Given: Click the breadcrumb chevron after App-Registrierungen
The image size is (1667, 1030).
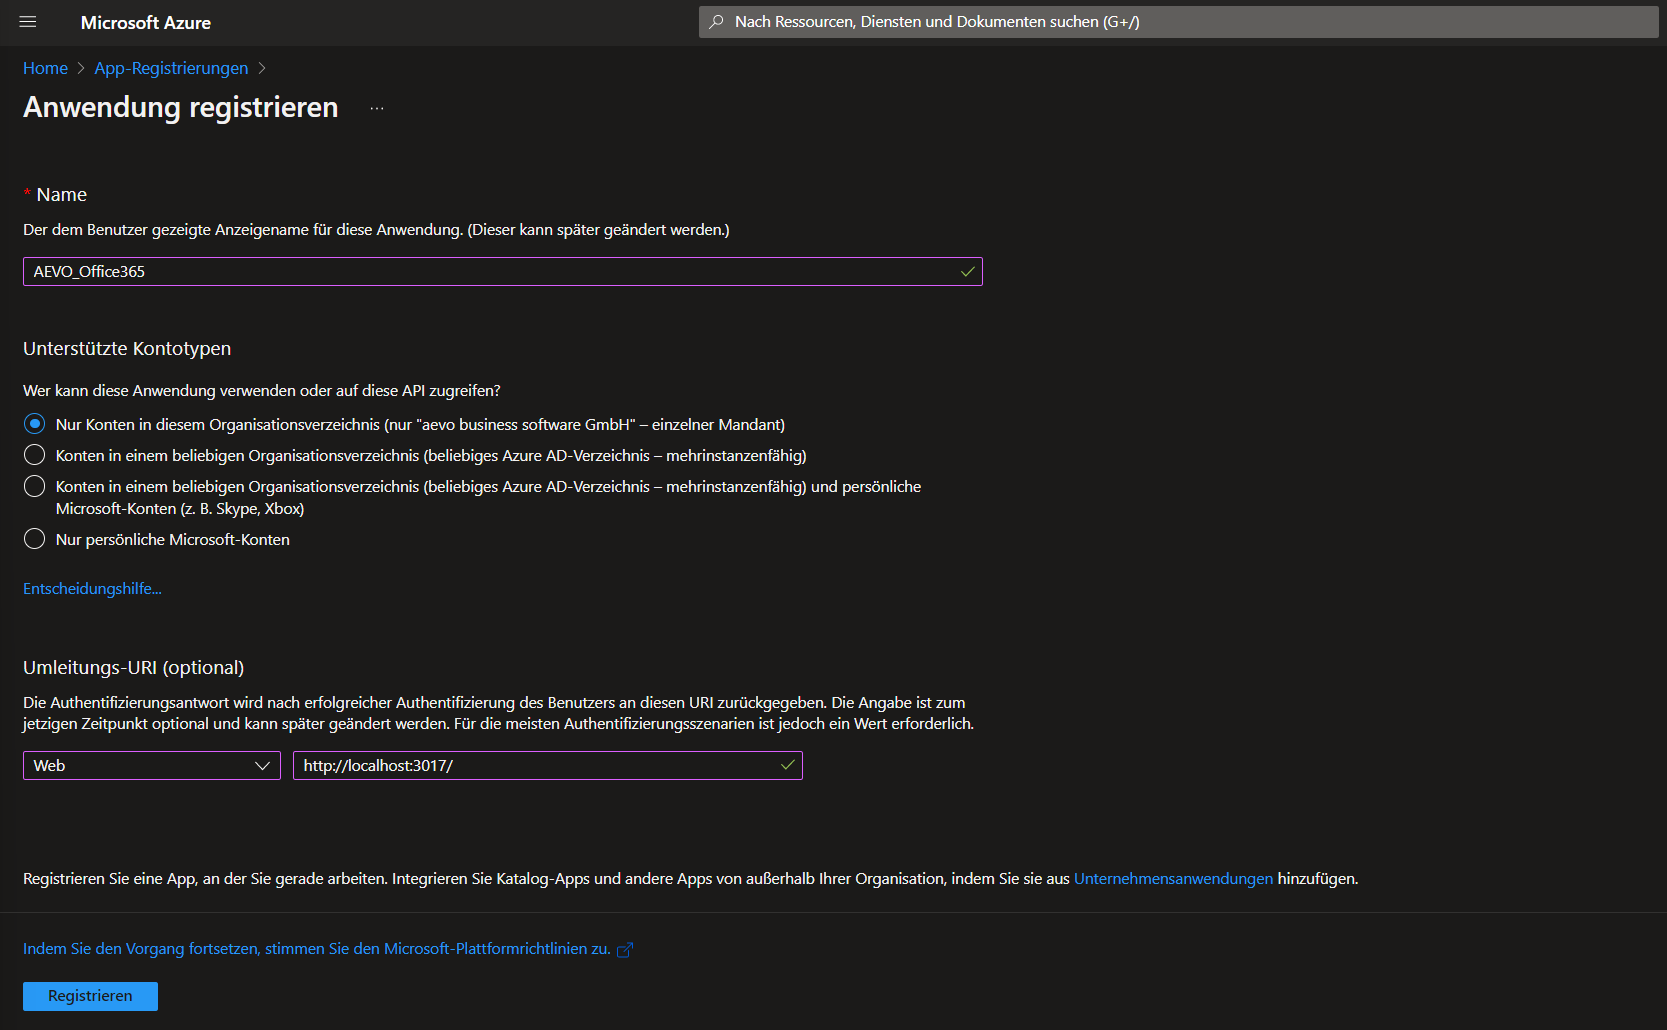Looking at the screenshot, I should (263, 68).
